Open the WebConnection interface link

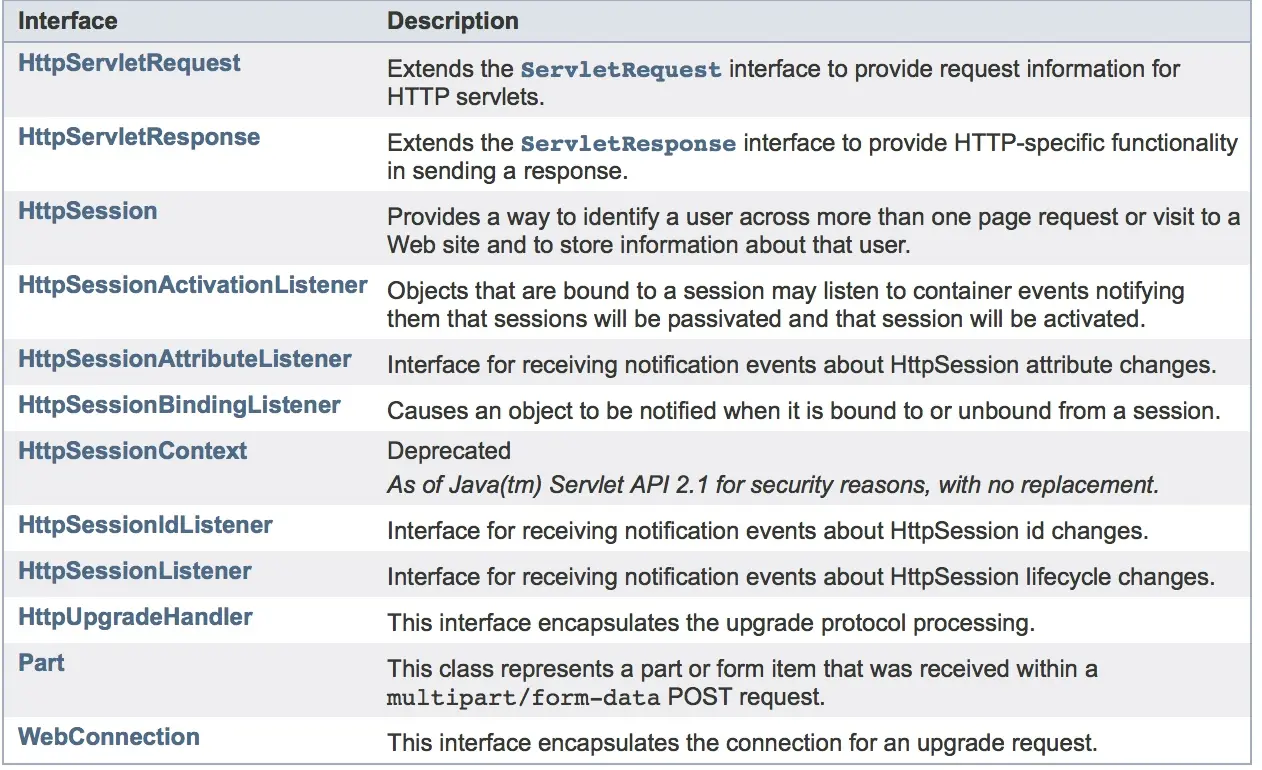[x=109, y=737]
